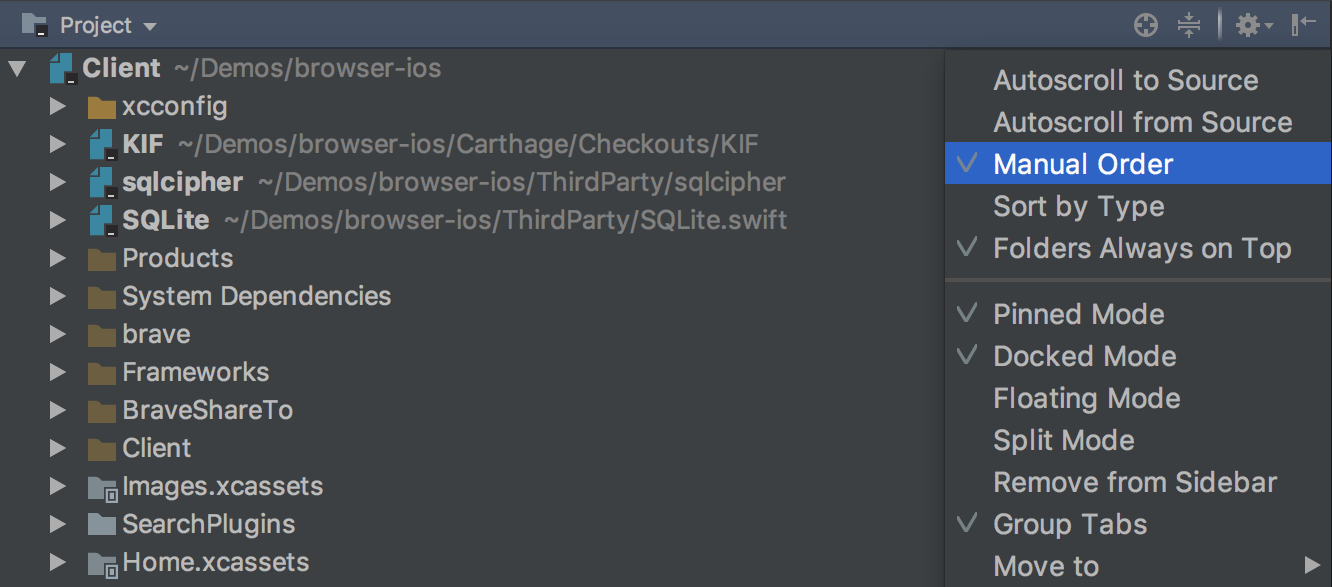The image size is (1332, 587).
Task: Select Sort by Type menu item
Action: pyautogui.click(x=1078, y=207)
